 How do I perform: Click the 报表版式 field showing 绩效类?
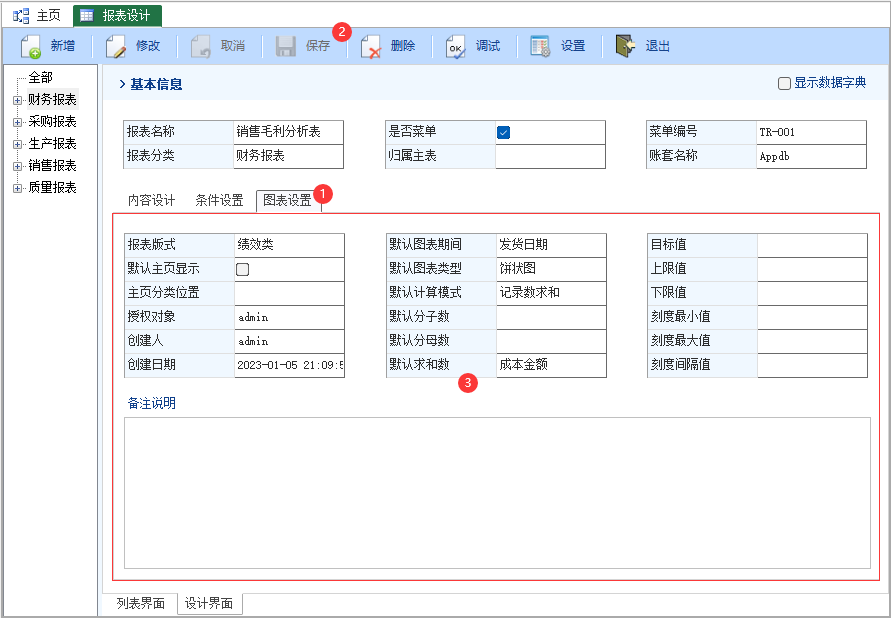coord(289,245)
